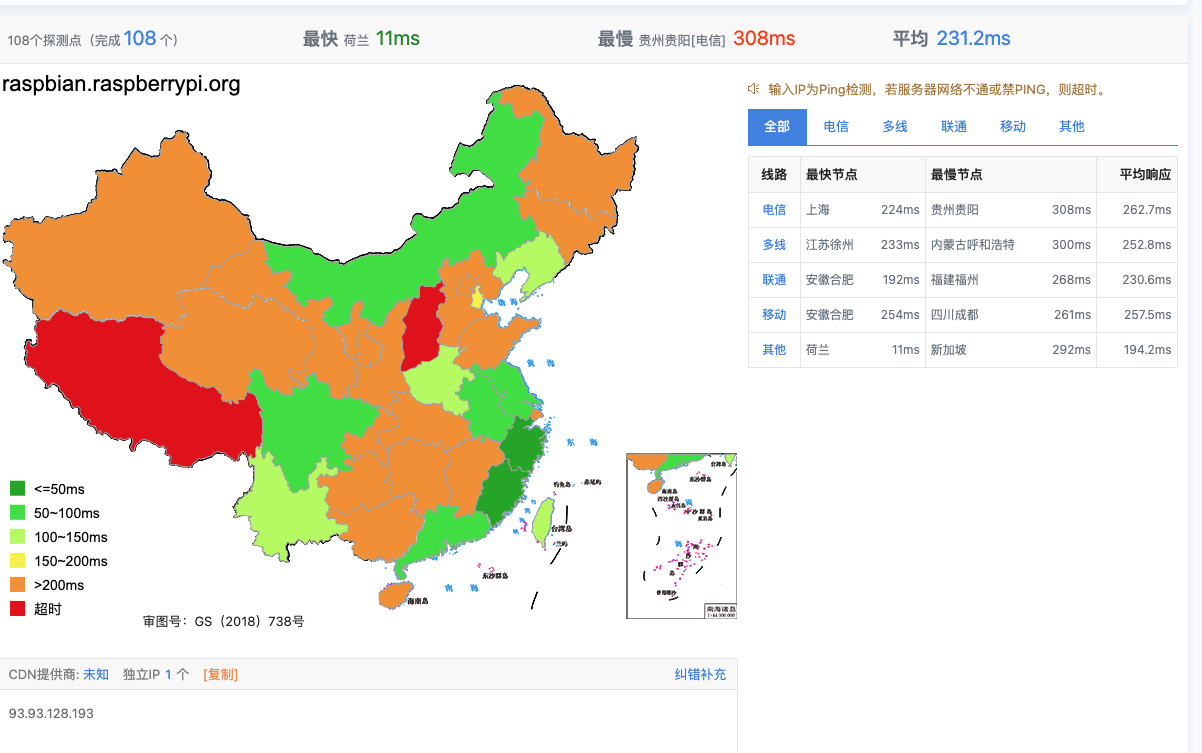Click the speaker notice icon
1202x753 pixels.
(754, 89)
